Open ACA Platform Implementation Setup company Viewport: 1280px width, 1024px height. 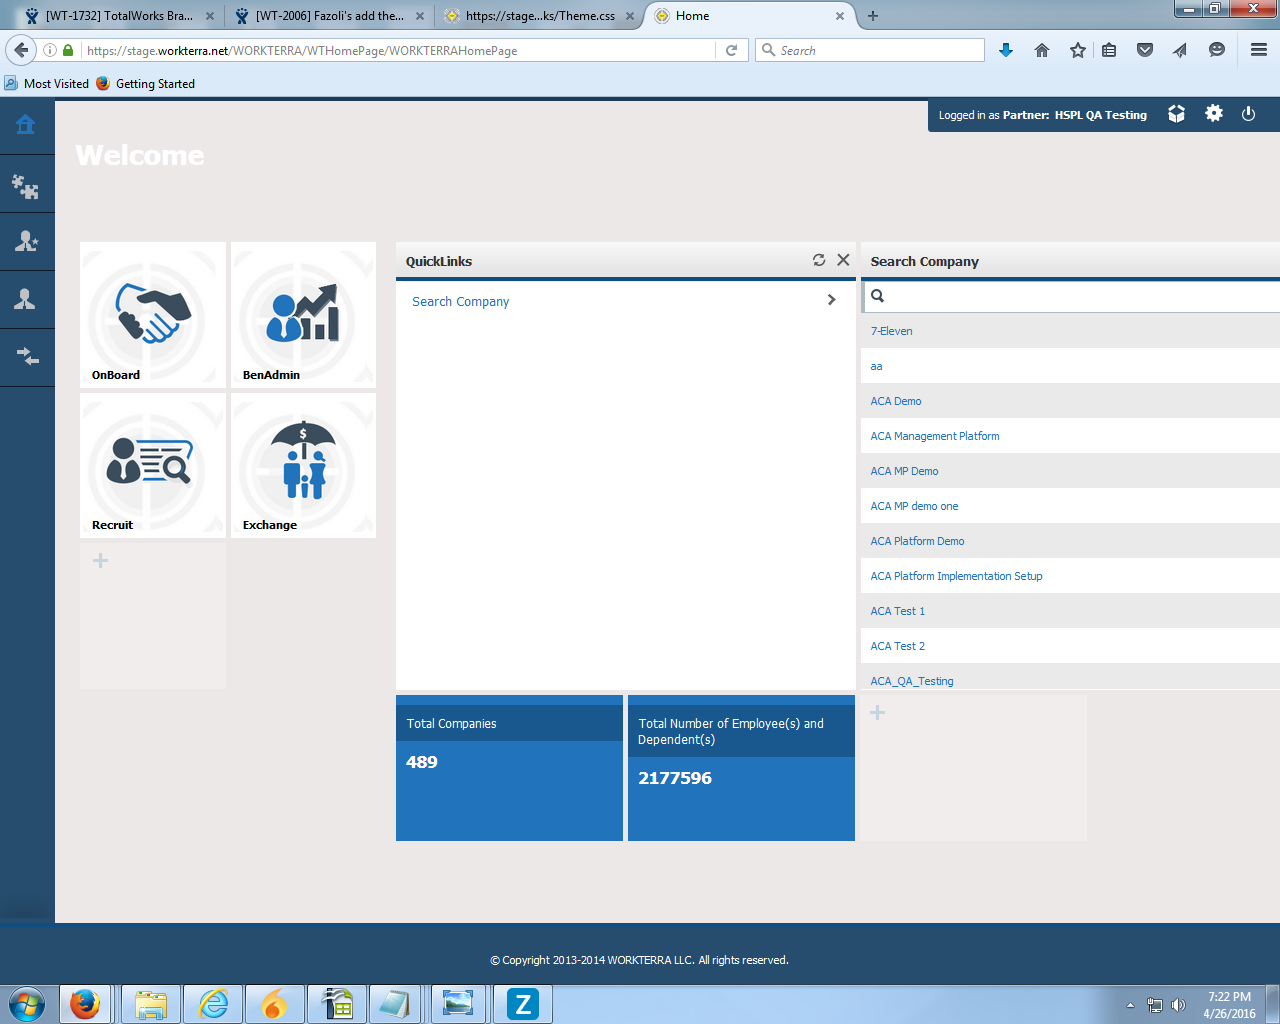click(x=956, y=576)
